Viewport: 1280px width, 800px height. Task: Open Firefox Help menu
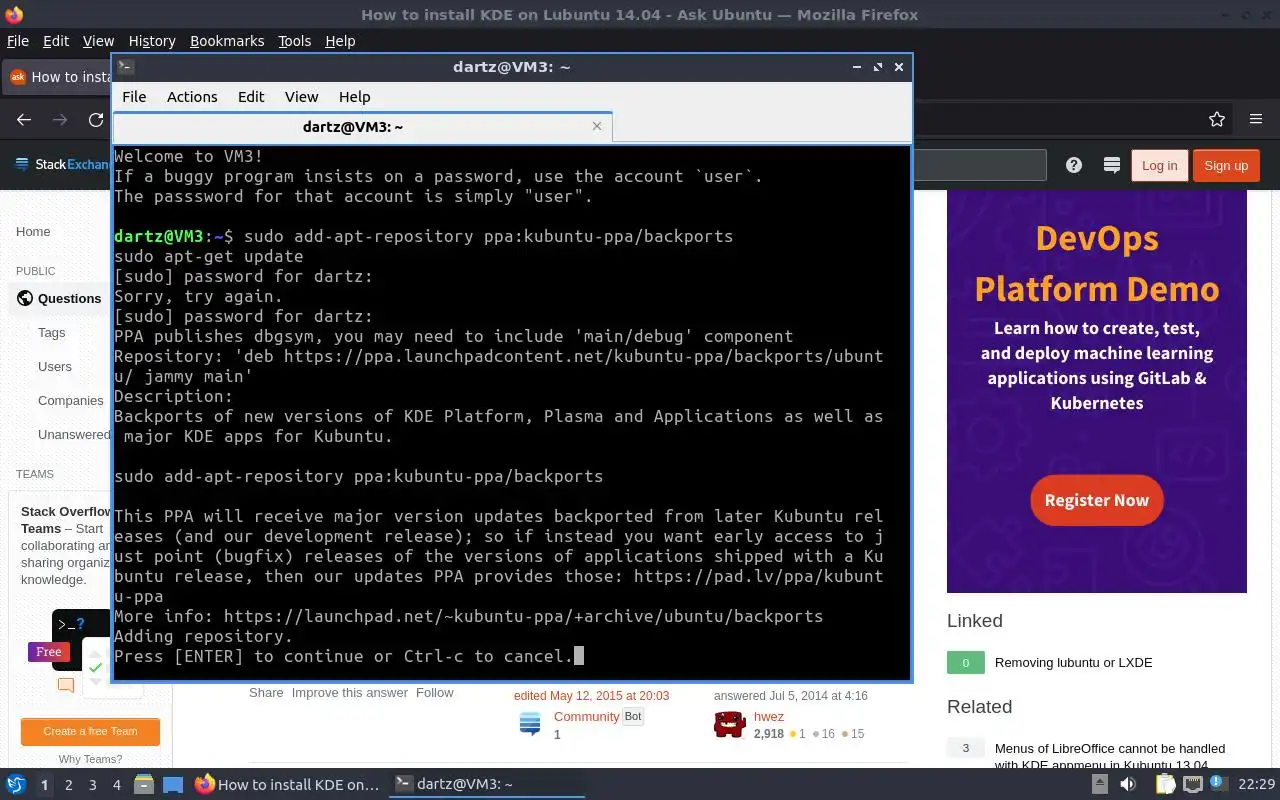[x=340, y=41]
